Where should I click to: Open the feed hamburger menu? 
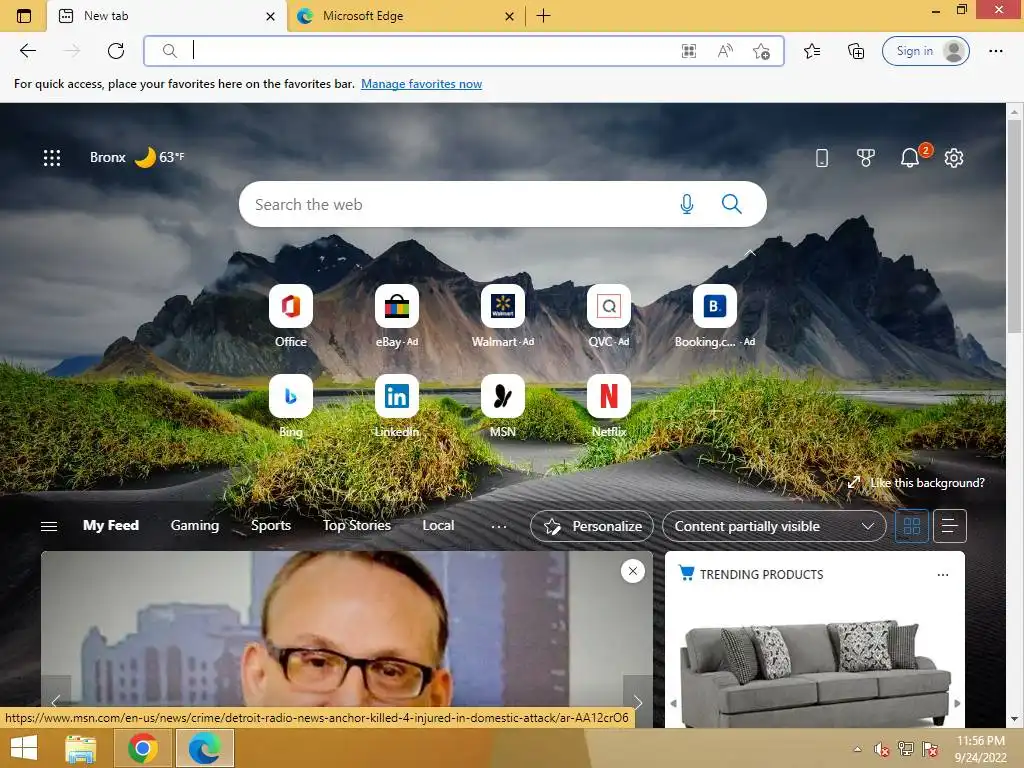pos(49,526)
